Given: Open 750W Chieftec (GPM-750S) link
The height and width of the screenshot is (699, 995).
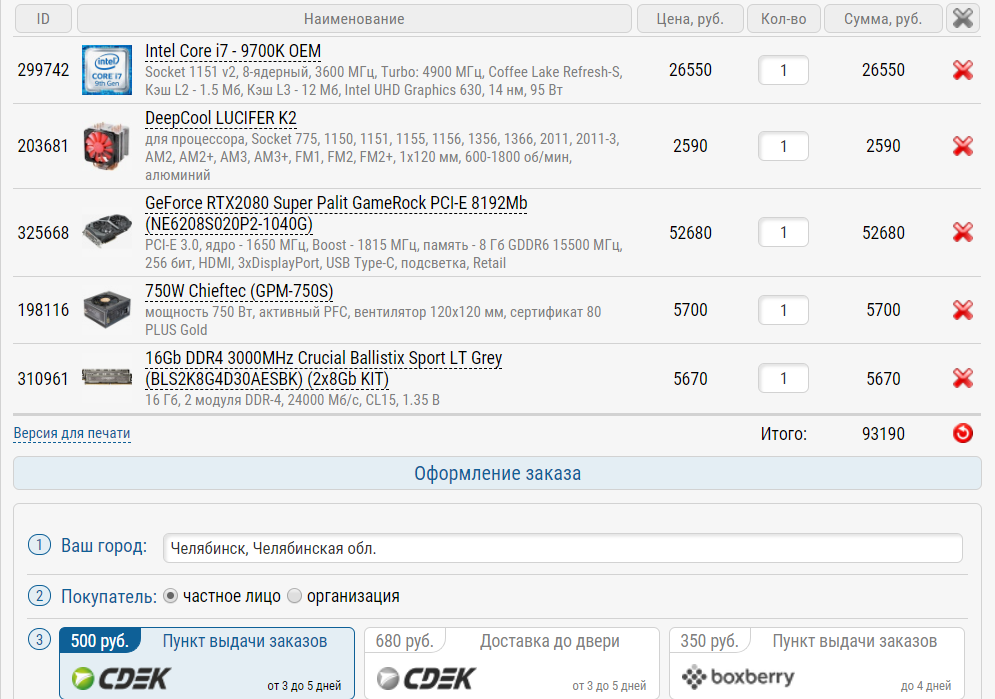Looking at the screenshot, I should [x=239, y=291].
